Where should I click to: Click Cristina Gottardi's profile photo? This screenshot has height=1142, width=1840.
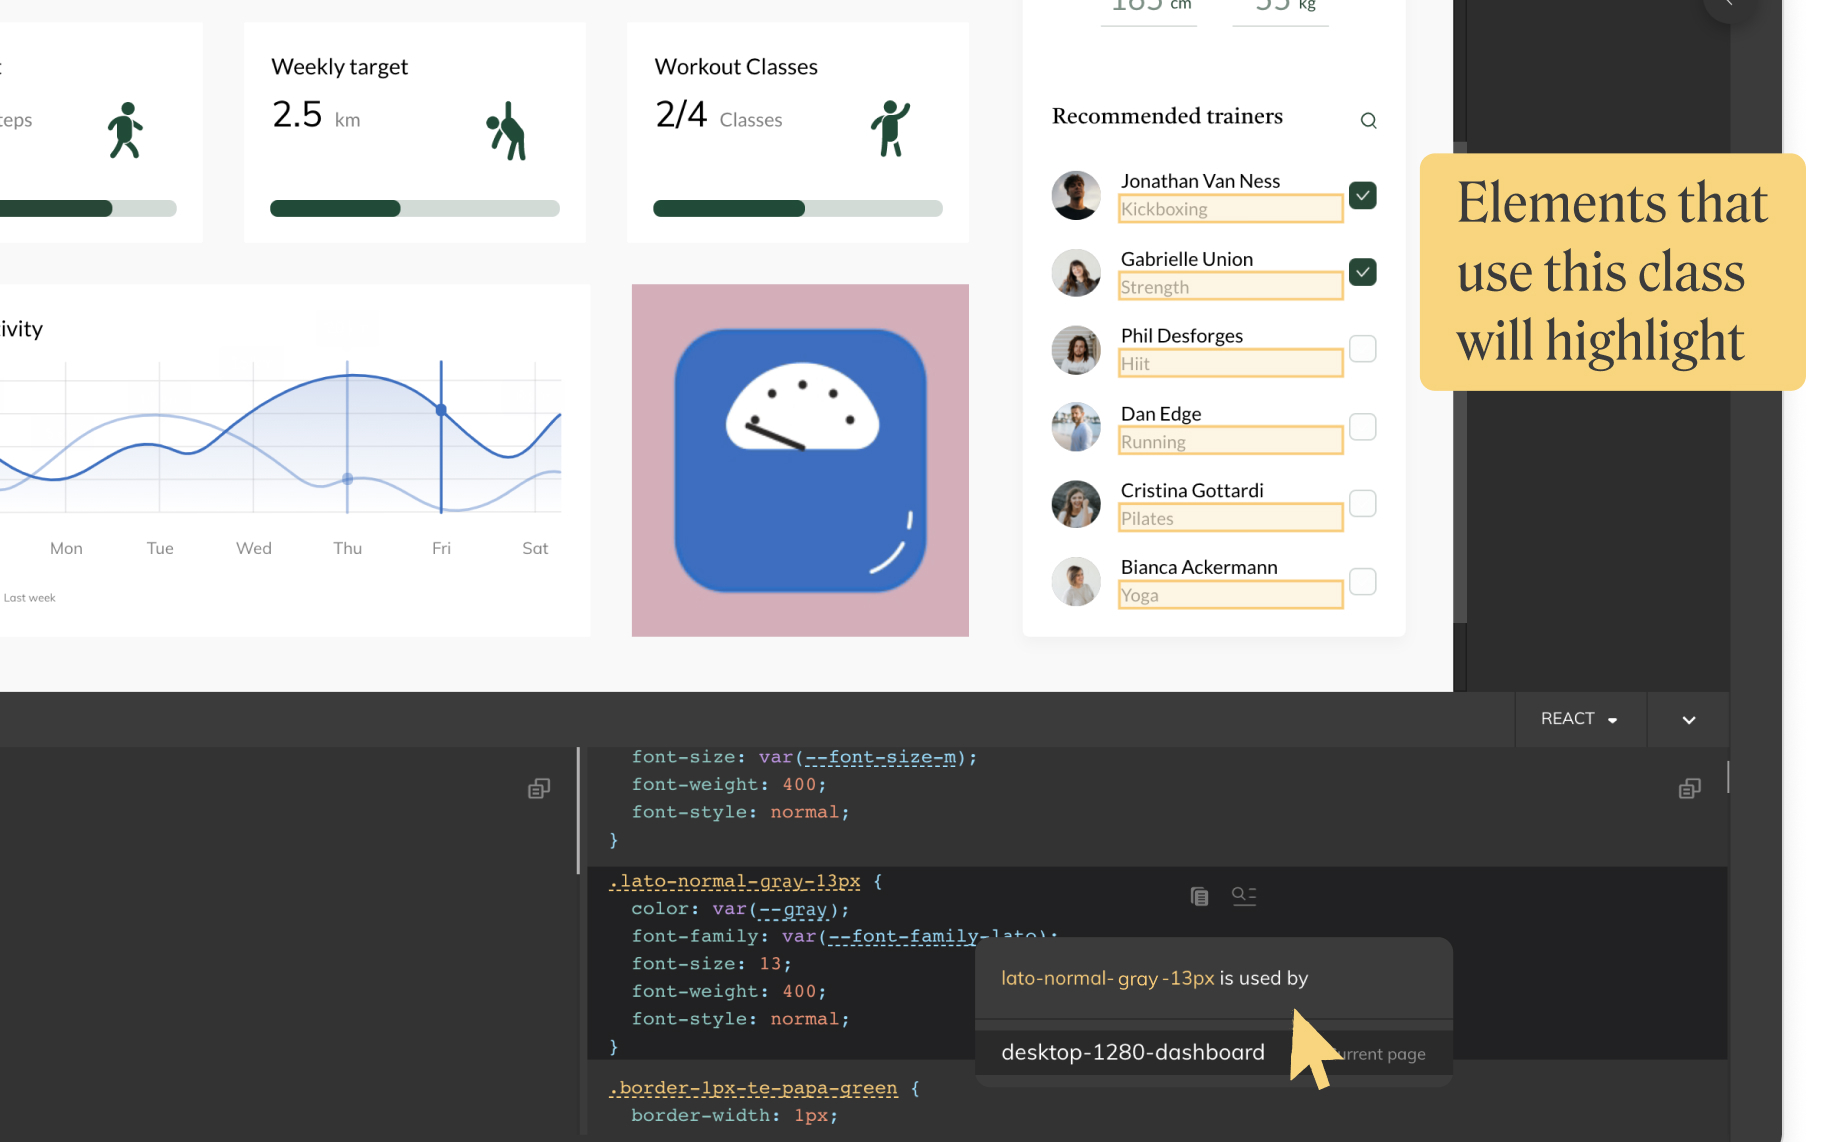(x=1076, y=504)
